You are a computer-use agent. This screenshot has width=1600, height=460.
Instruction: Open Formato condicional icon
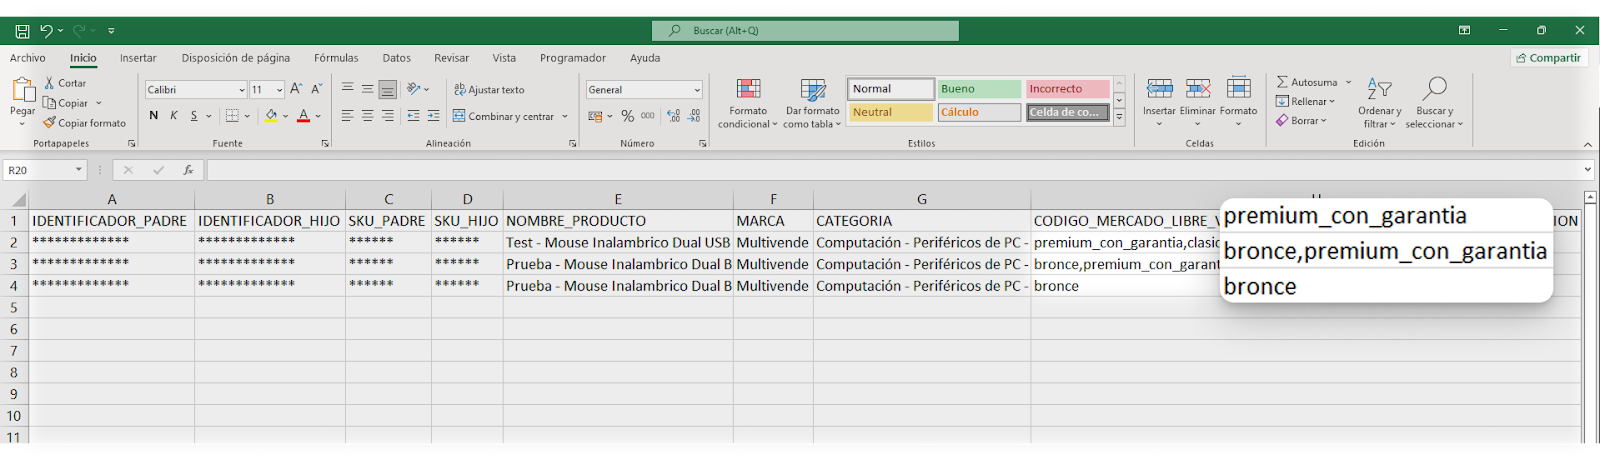coord(748,90)
